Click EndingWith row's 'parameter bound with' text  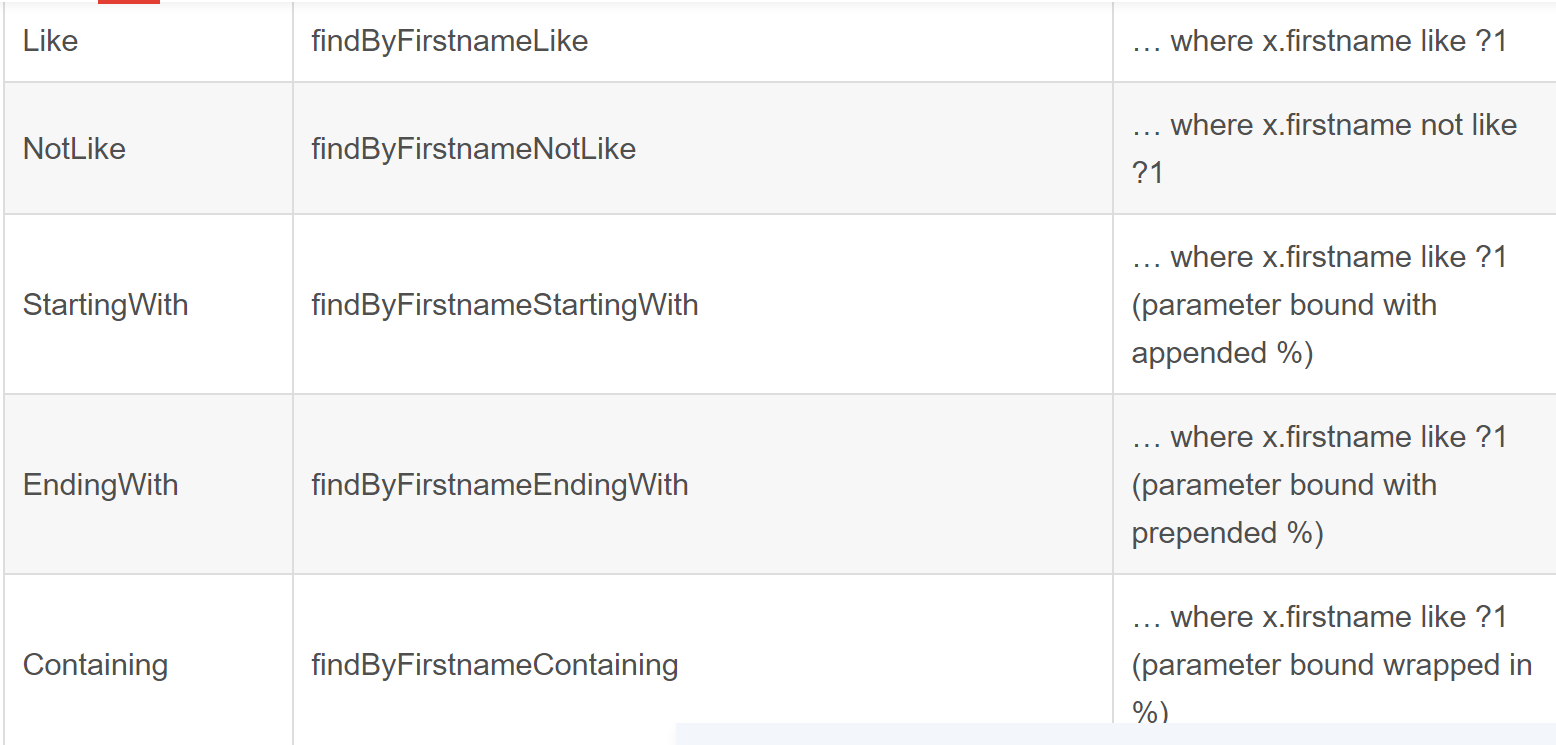(x=1284, y=485)
